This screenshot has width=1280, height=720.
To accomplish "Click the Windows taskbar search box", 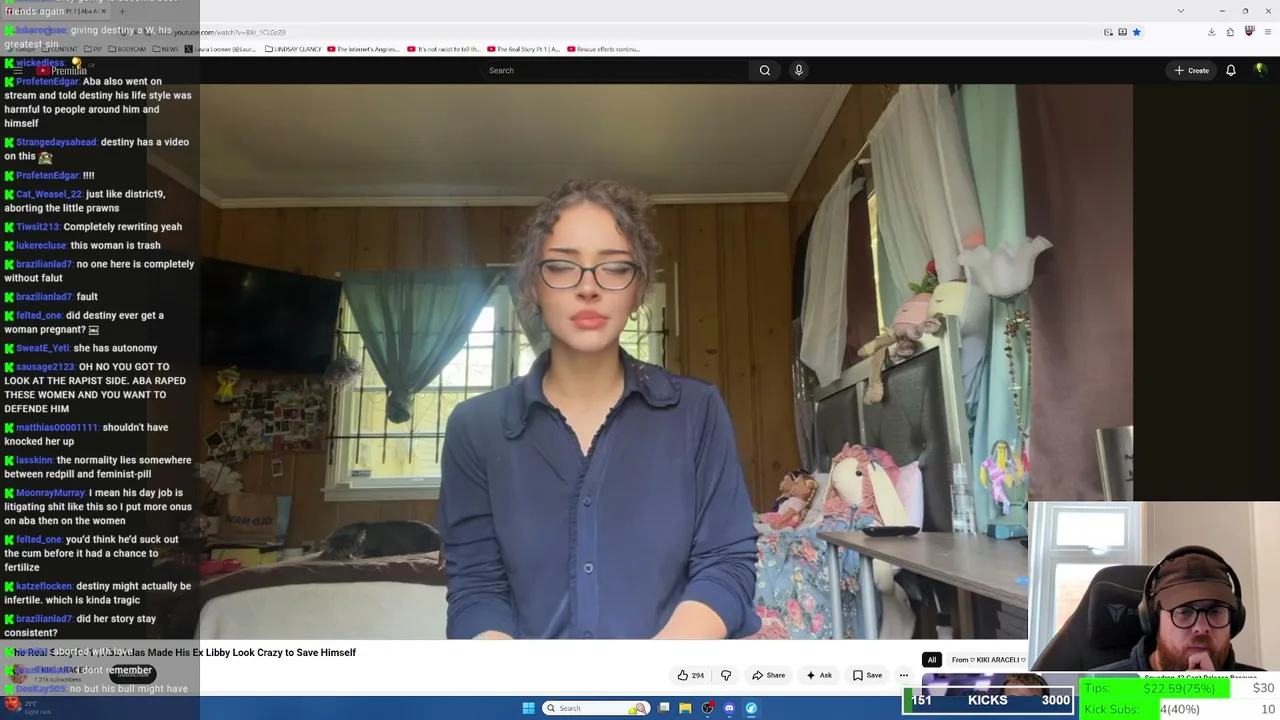I will coord(595,708).
